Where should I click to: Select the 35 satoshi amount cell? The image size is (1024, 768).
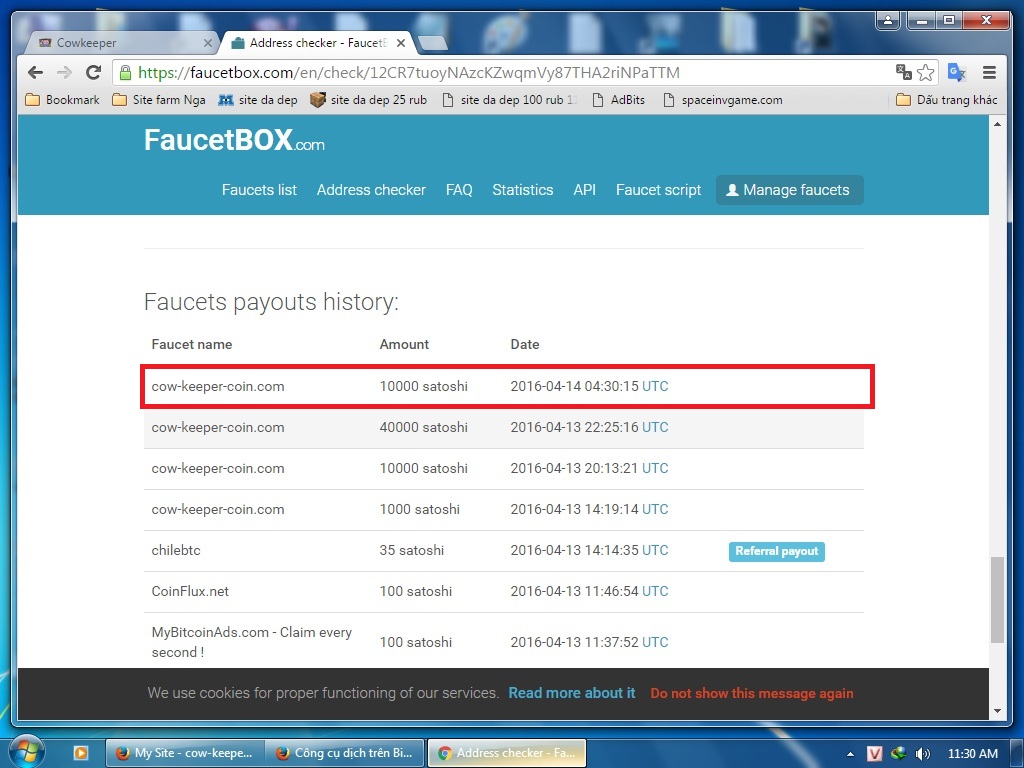[411, 550]
